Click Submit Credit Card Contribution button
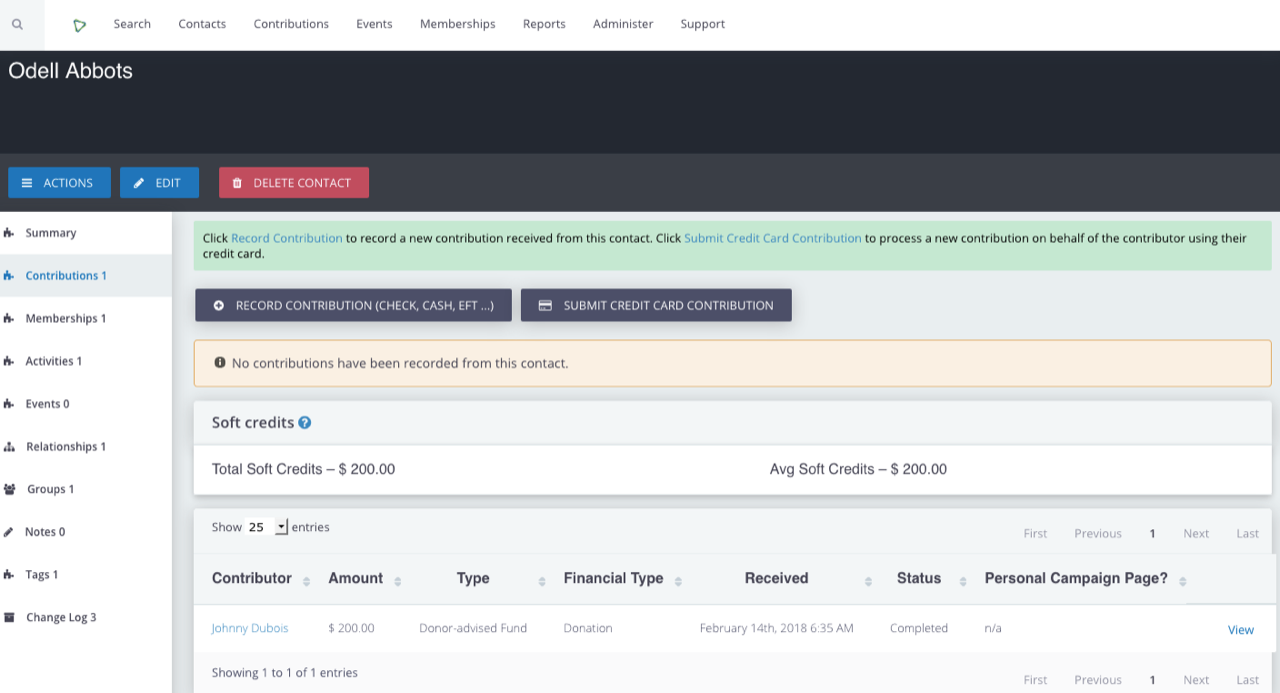Image resolution: width=1280 pixels, height=693 pixels. pyautogui.click(x=656, y=305)
